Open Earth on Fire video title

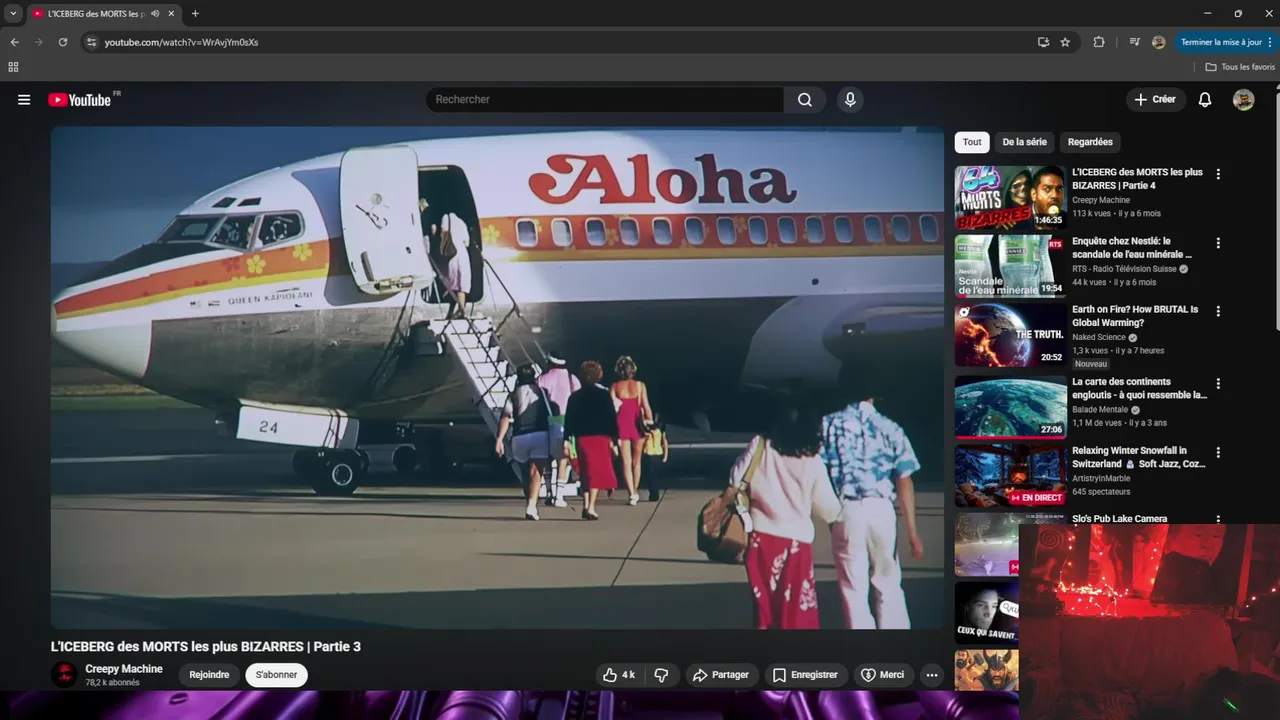tap(1135, 316)
